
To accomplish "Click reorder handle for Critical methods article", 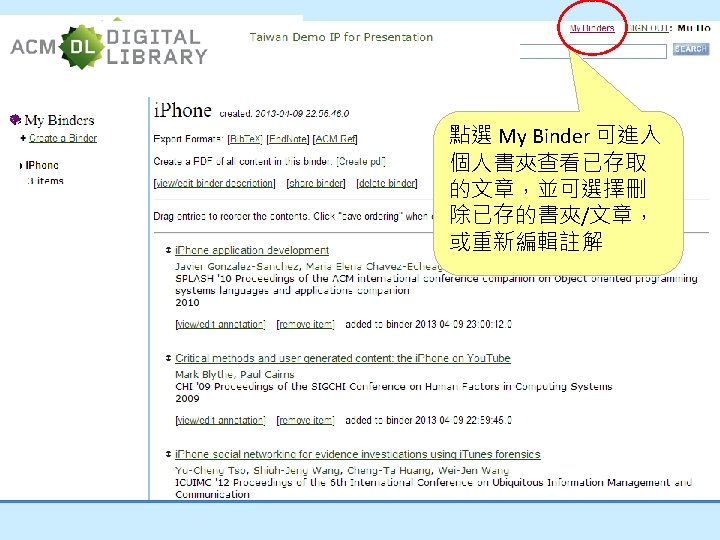I will pyautogui.click(x=169, y=358).
